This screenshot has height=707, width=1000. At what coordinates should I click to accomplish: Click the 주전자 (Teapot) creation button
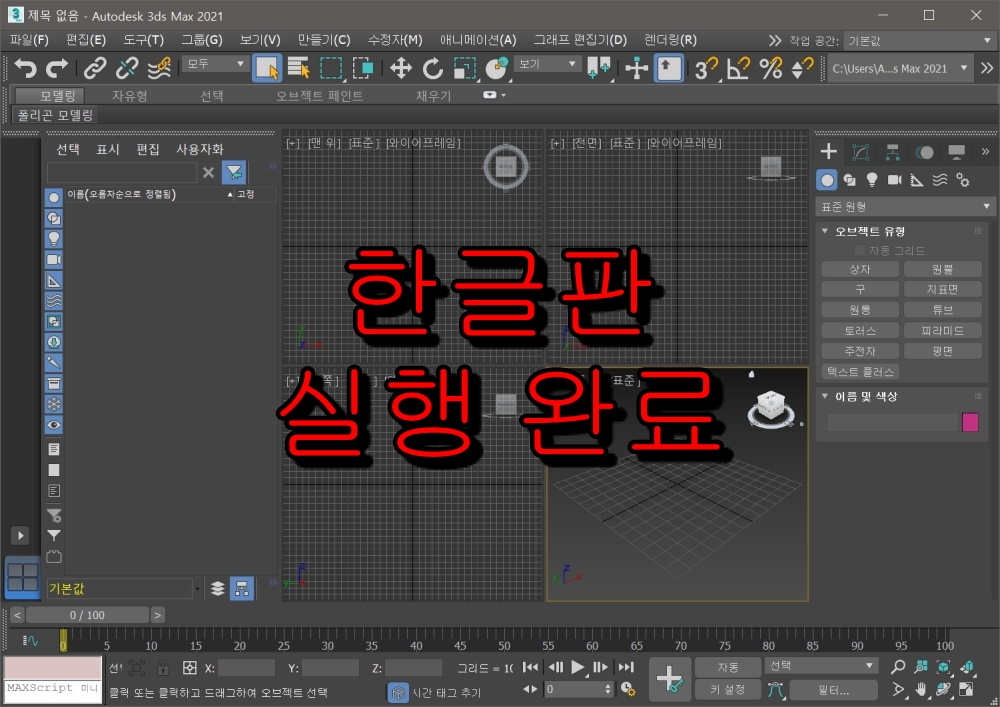[859, 350]
